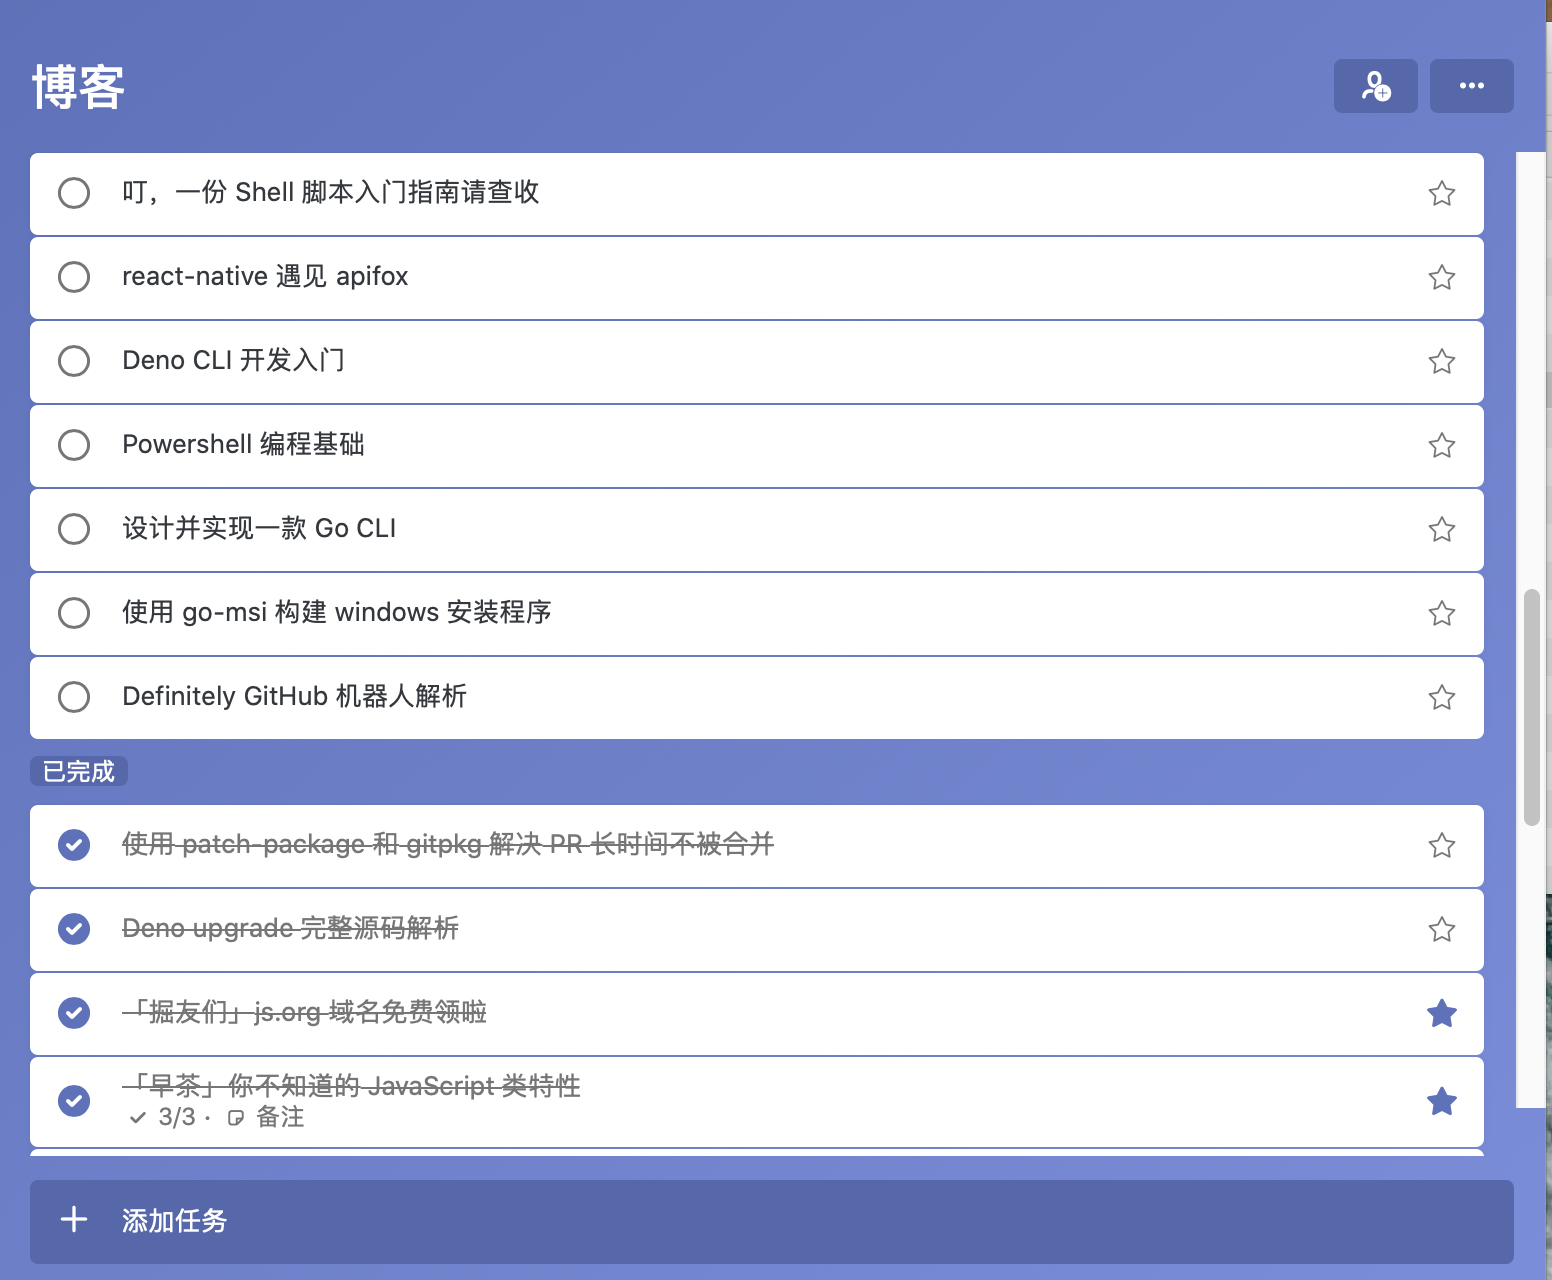Star the Deno CLI 开发入门 task

pos(1441,361)
